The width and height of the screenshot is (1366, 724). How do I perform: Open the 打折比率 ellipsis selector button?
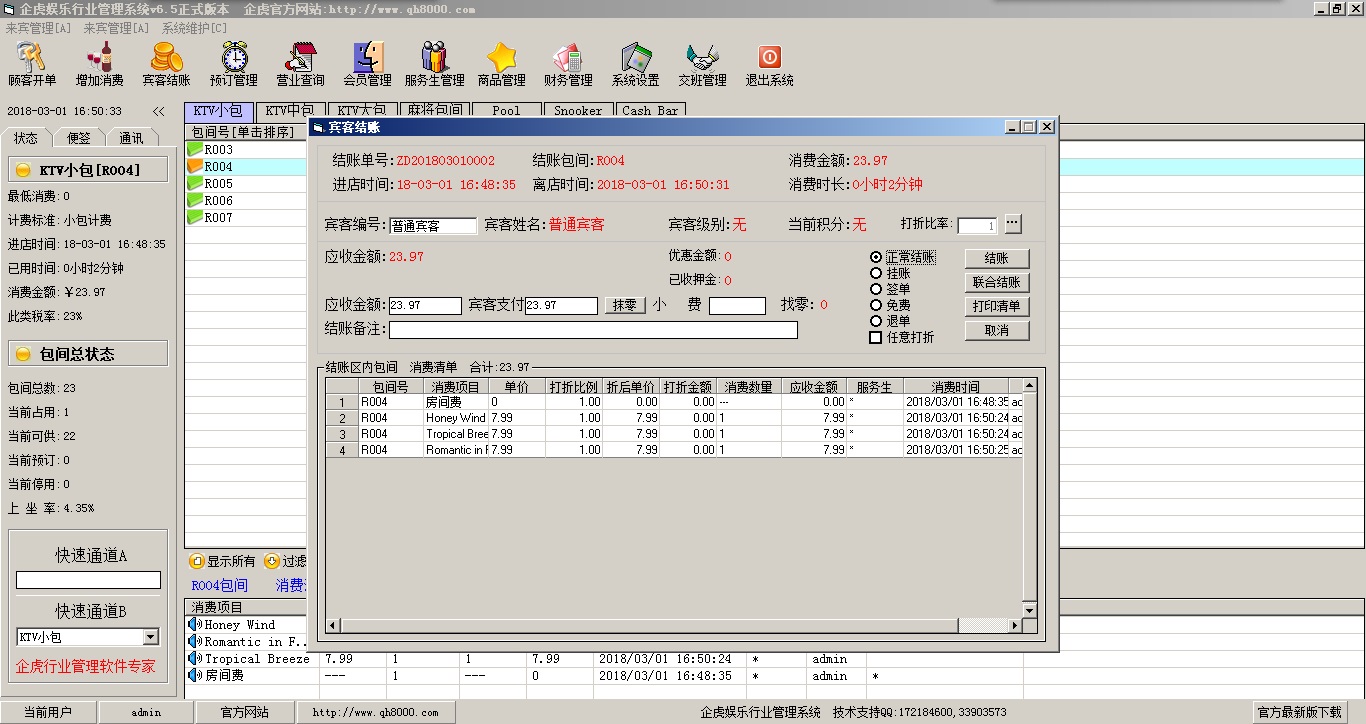tap(1013, 224)
